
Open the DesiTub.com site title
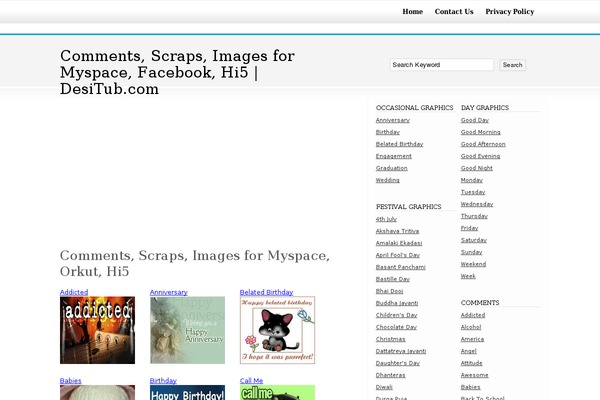coord(177,72)
